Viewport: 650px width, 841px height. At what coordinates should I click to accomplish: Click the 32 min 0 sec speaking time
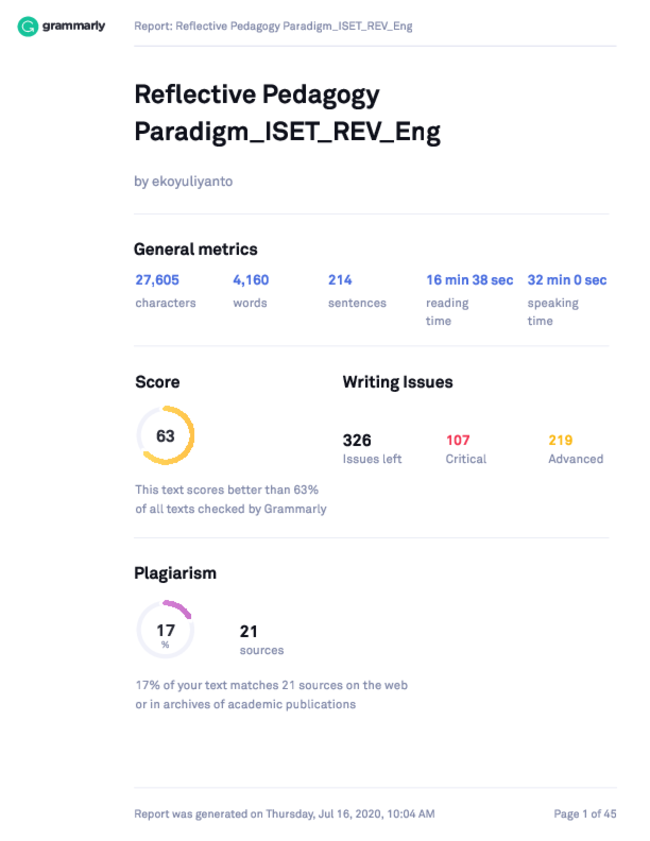click(567, 280)
